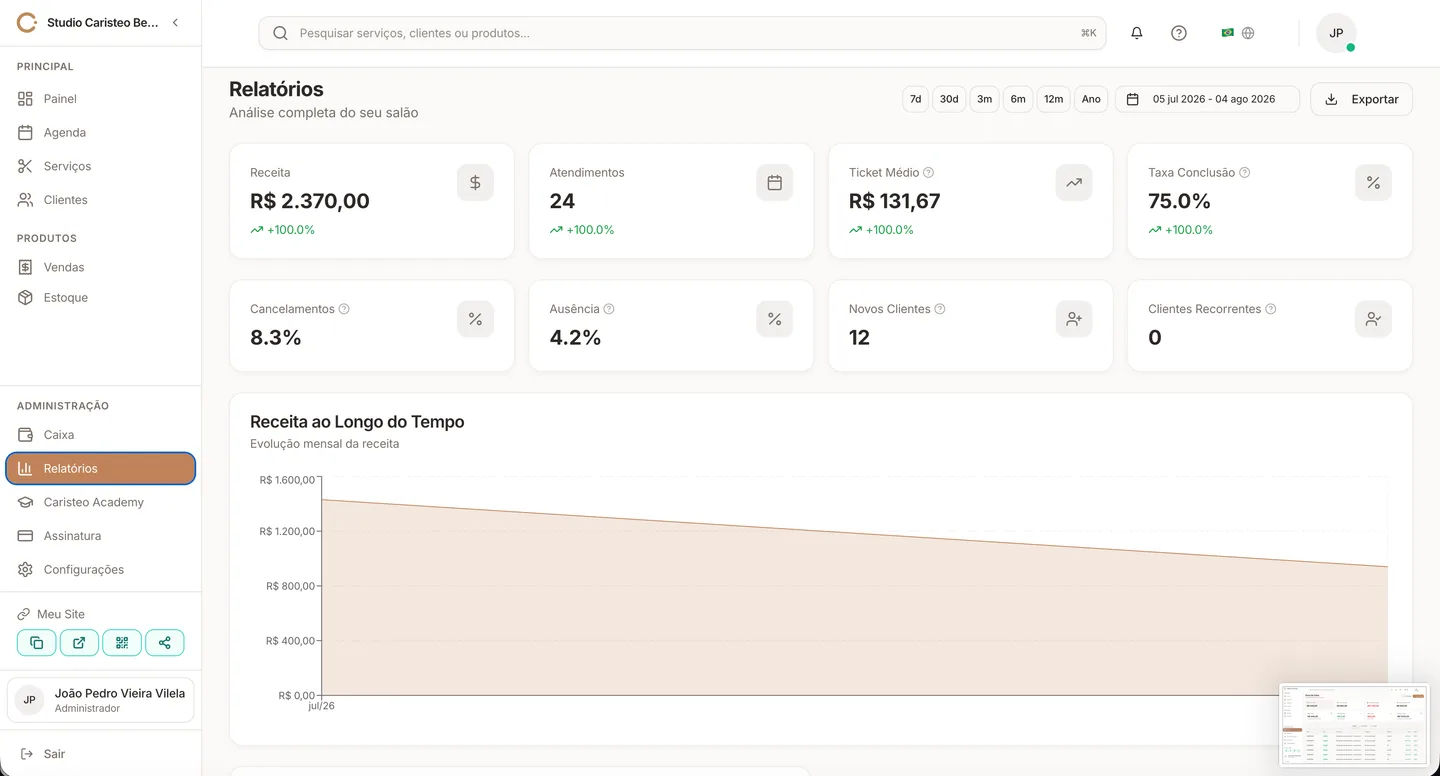
Task: Open Serviços from sidebar
Action: tap(100, 166)
